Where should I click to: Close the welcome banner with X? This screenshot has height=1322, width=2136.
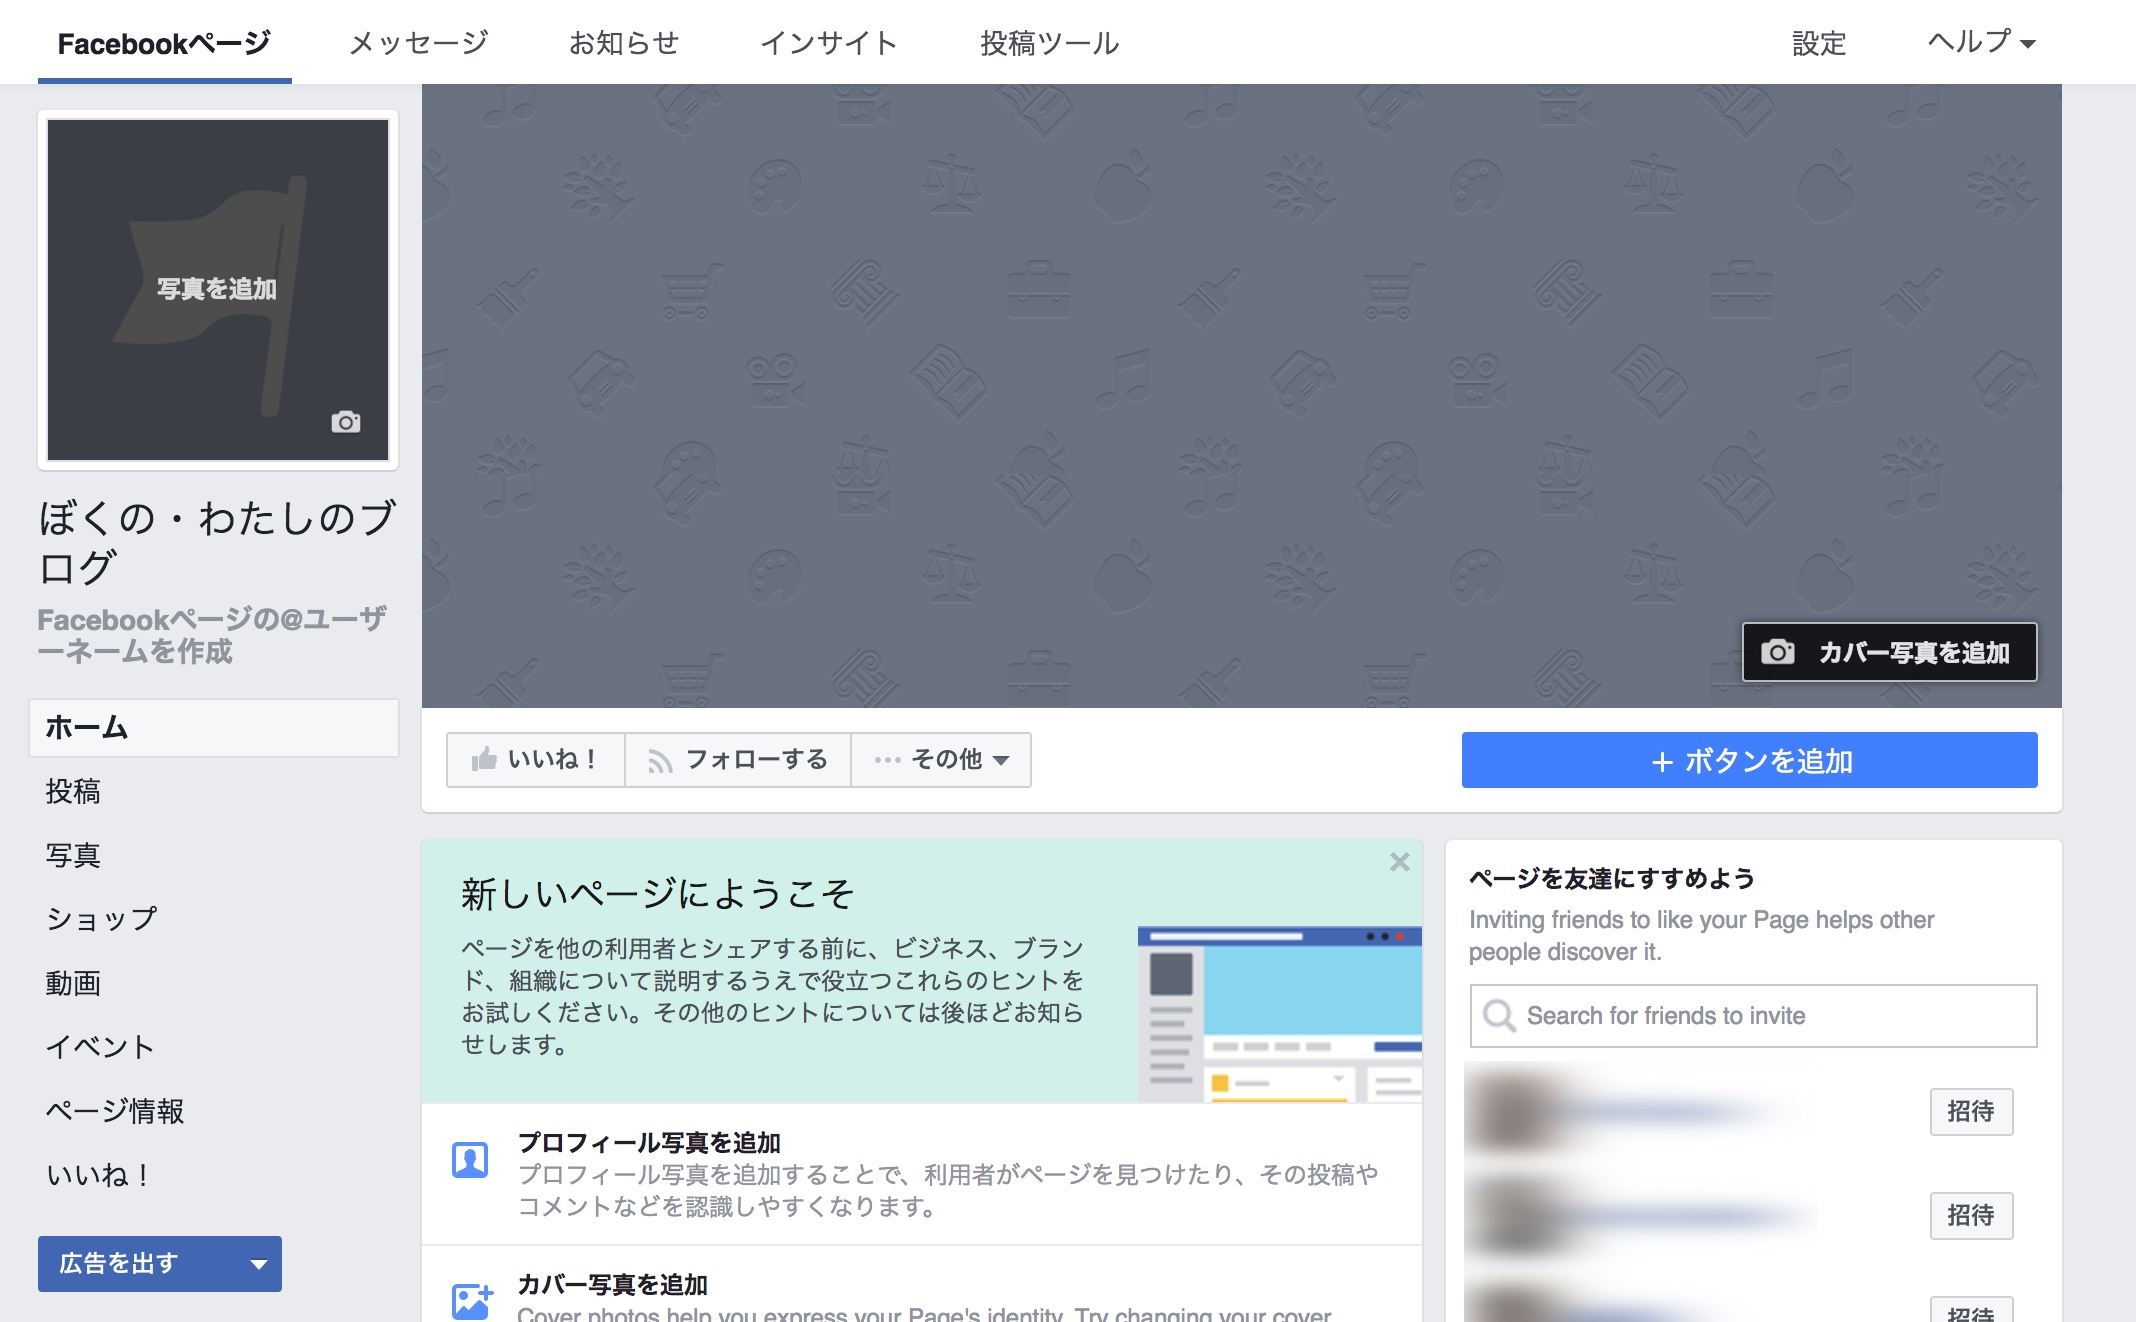[x=1399, y=862]
